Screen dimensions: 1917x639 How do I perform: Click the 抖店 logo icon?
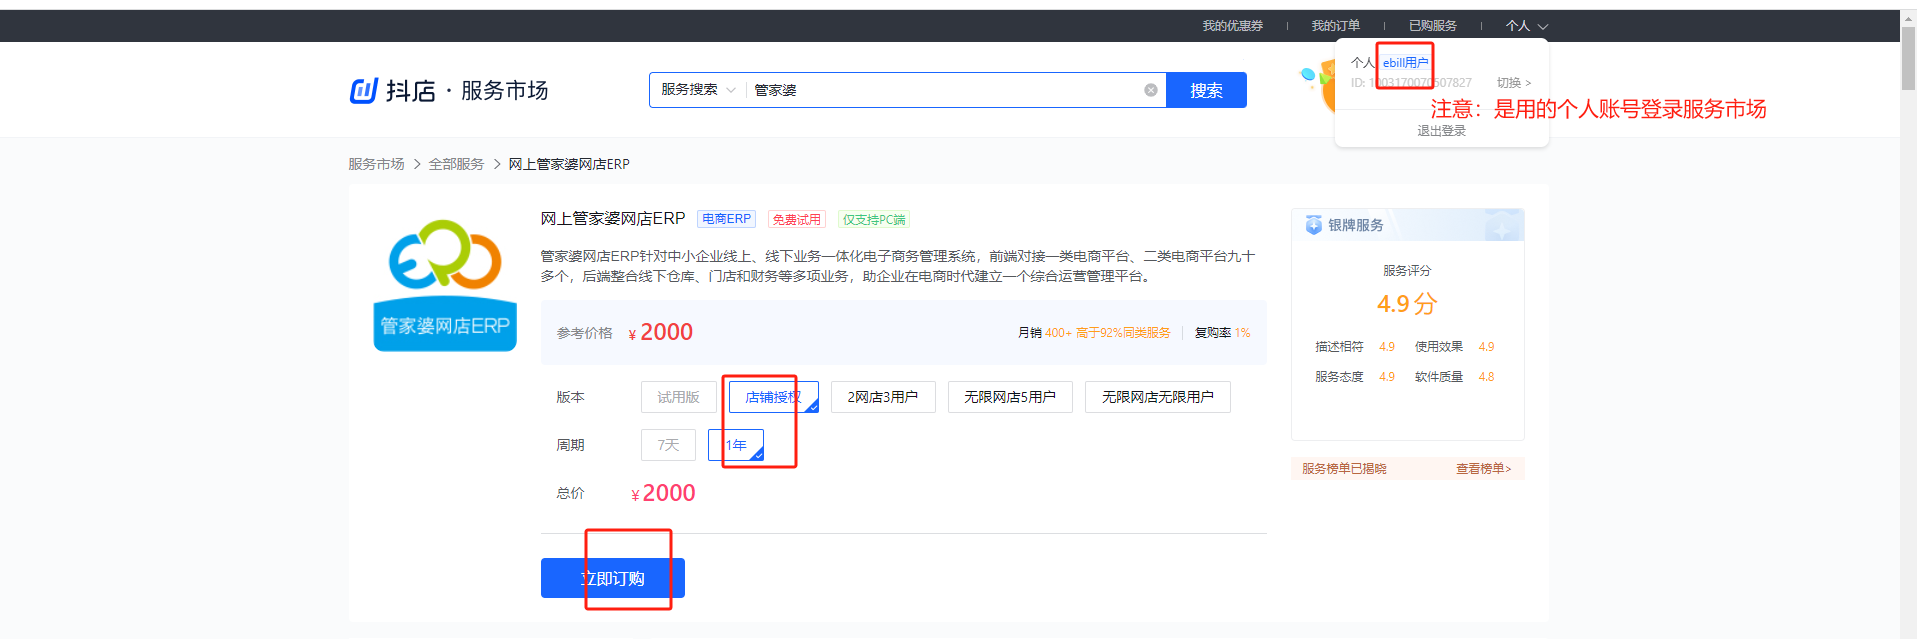pyautogui.click(x=363, y=91)
